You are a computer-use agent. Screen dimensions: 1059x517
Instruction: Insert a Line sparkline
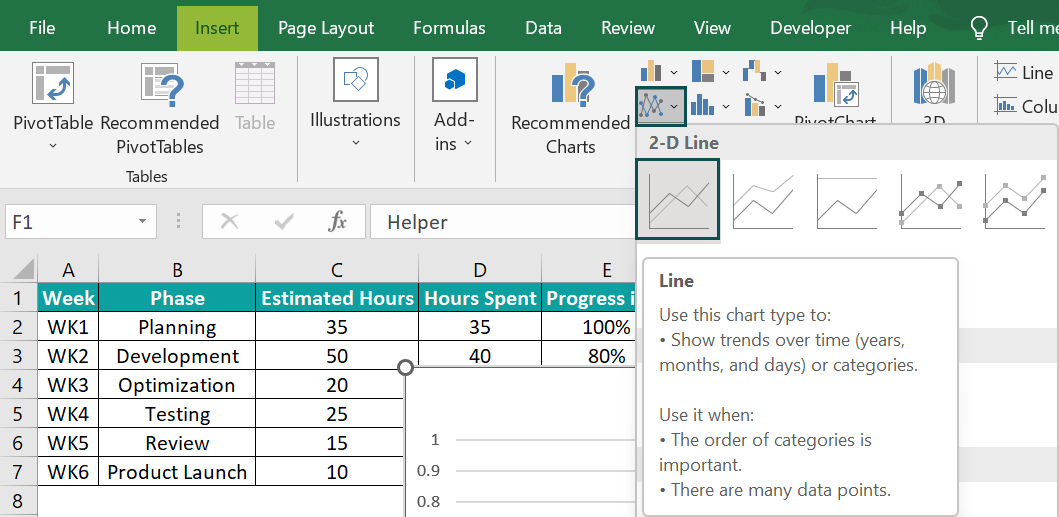(x=1024, y=72)
